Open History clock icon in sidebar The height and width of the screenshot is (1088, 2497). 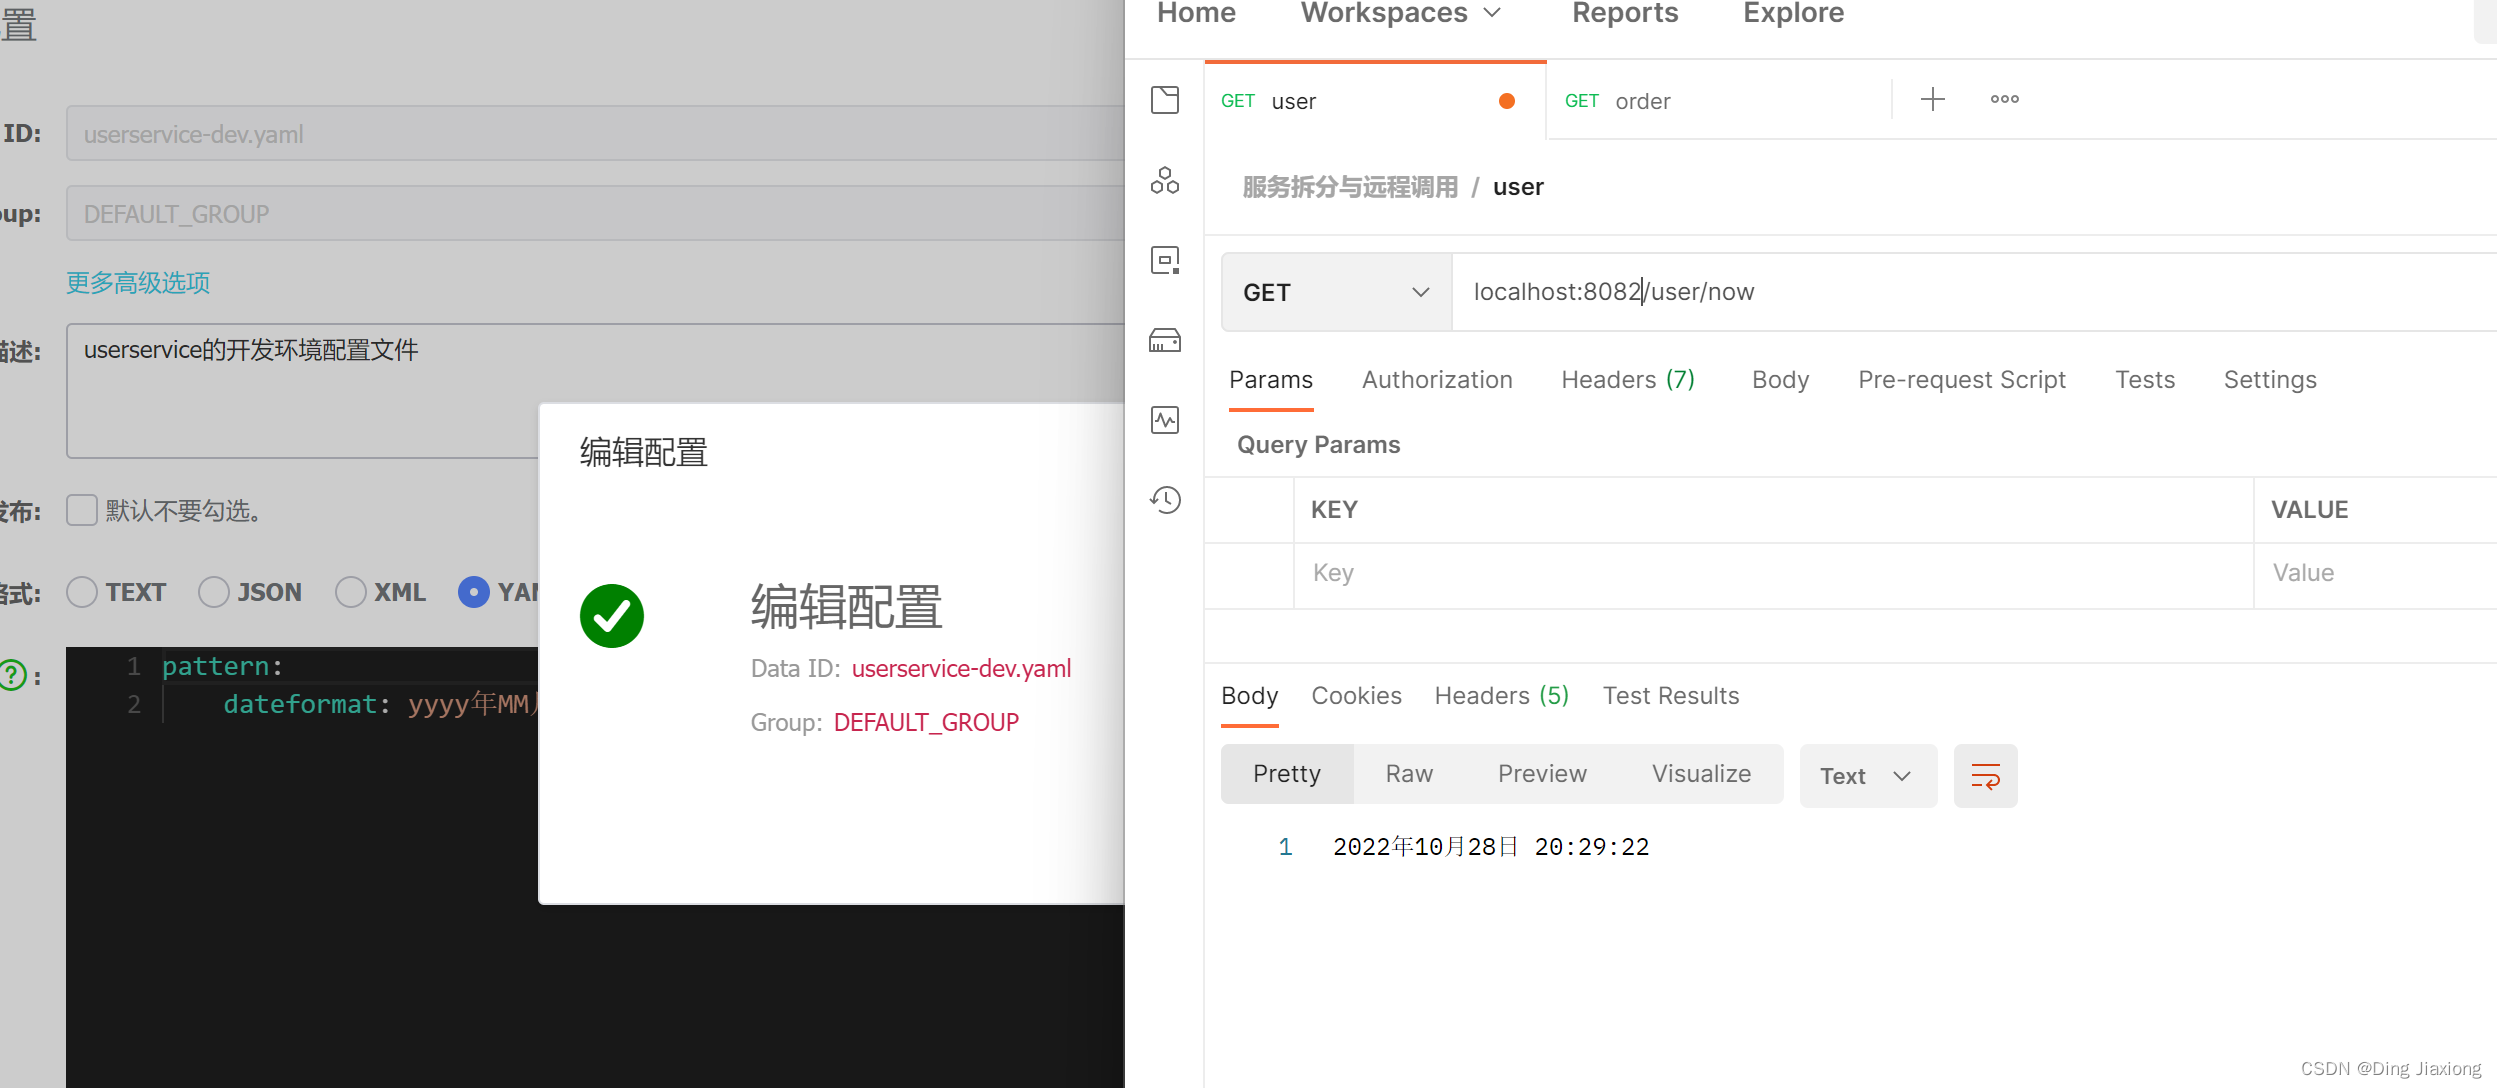coord(1165,500)
